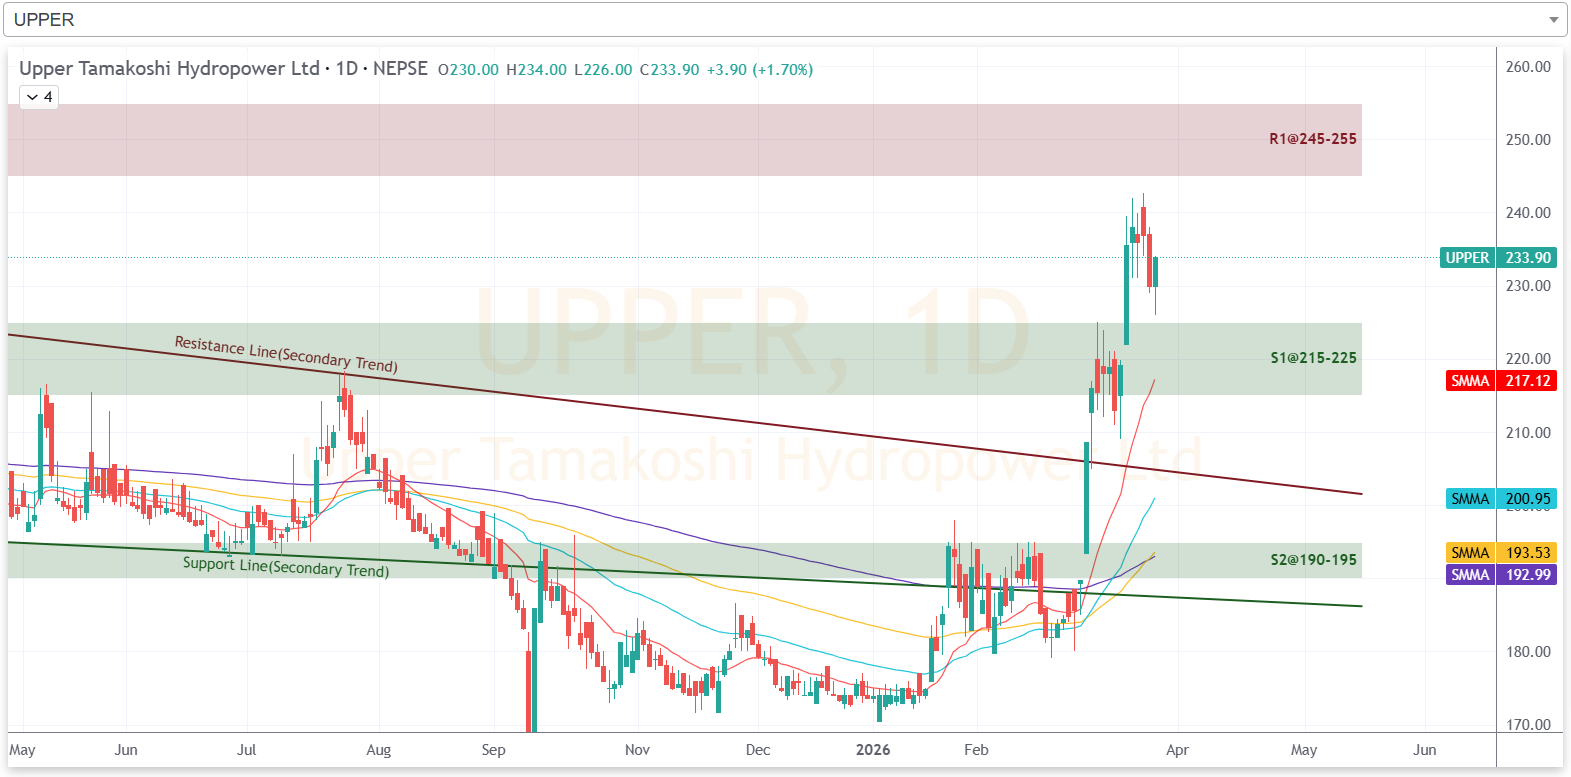Select the UPPER 233.90 price label
1571x777 pixels.
pyautogui.click(x=1498, y=258)
